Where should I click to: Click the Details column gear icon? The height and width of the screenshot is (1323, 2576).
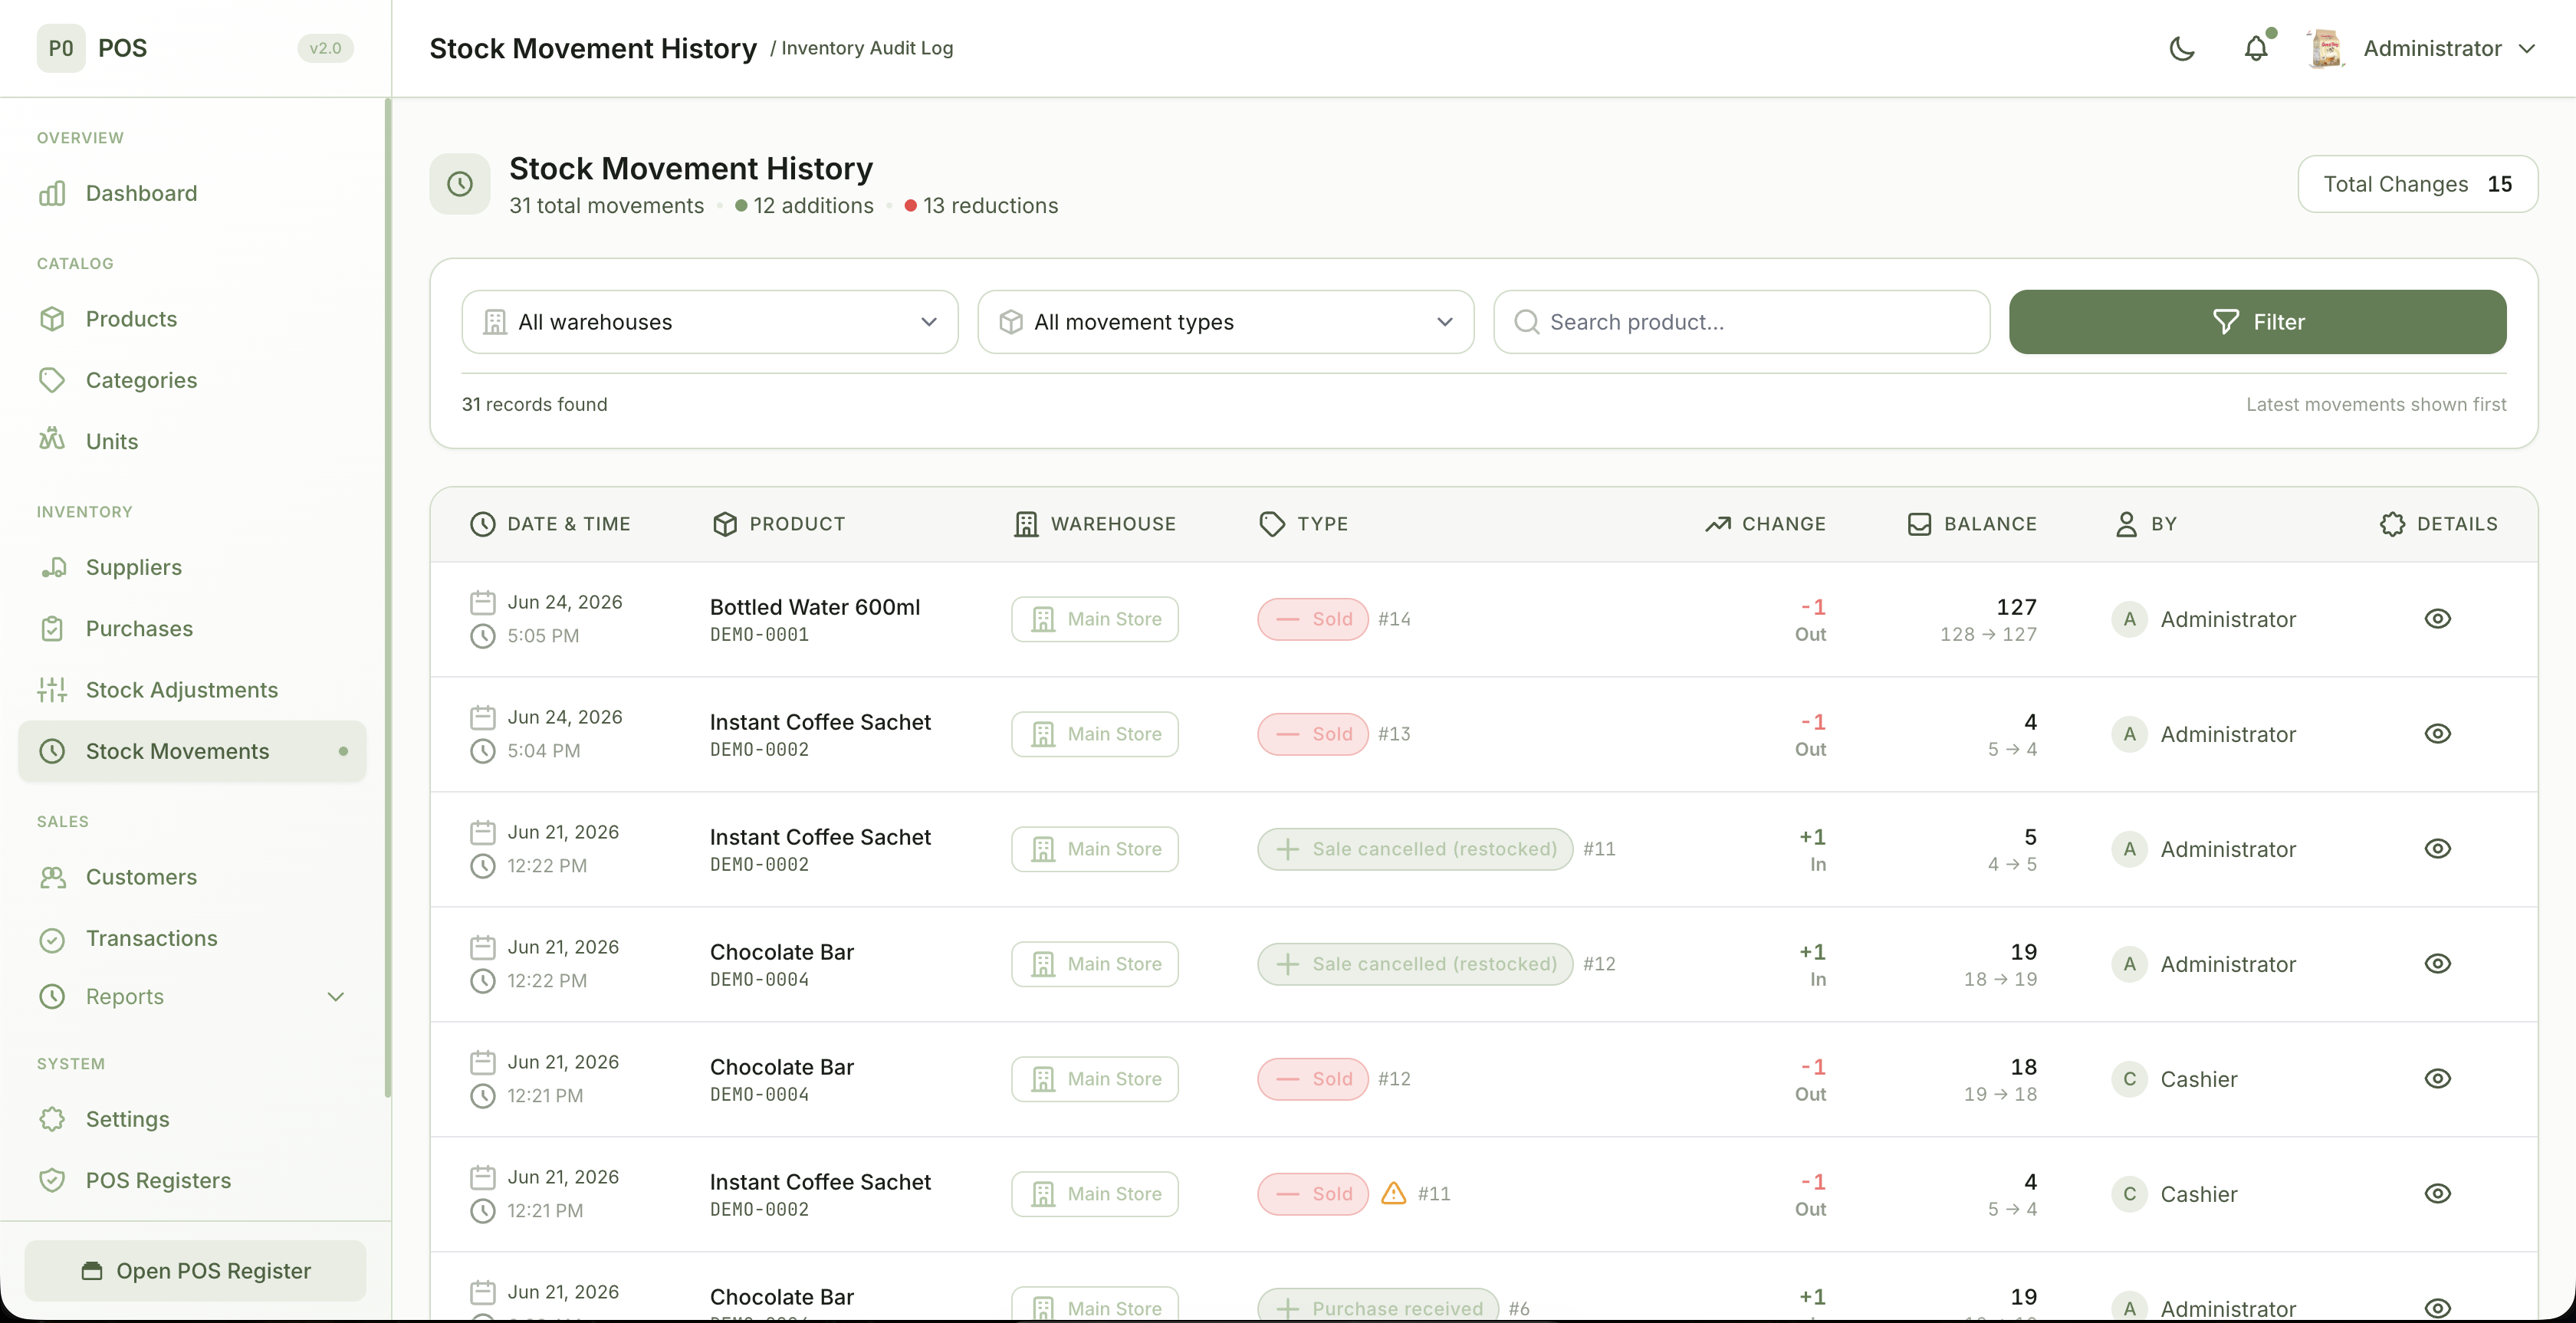2392,524
